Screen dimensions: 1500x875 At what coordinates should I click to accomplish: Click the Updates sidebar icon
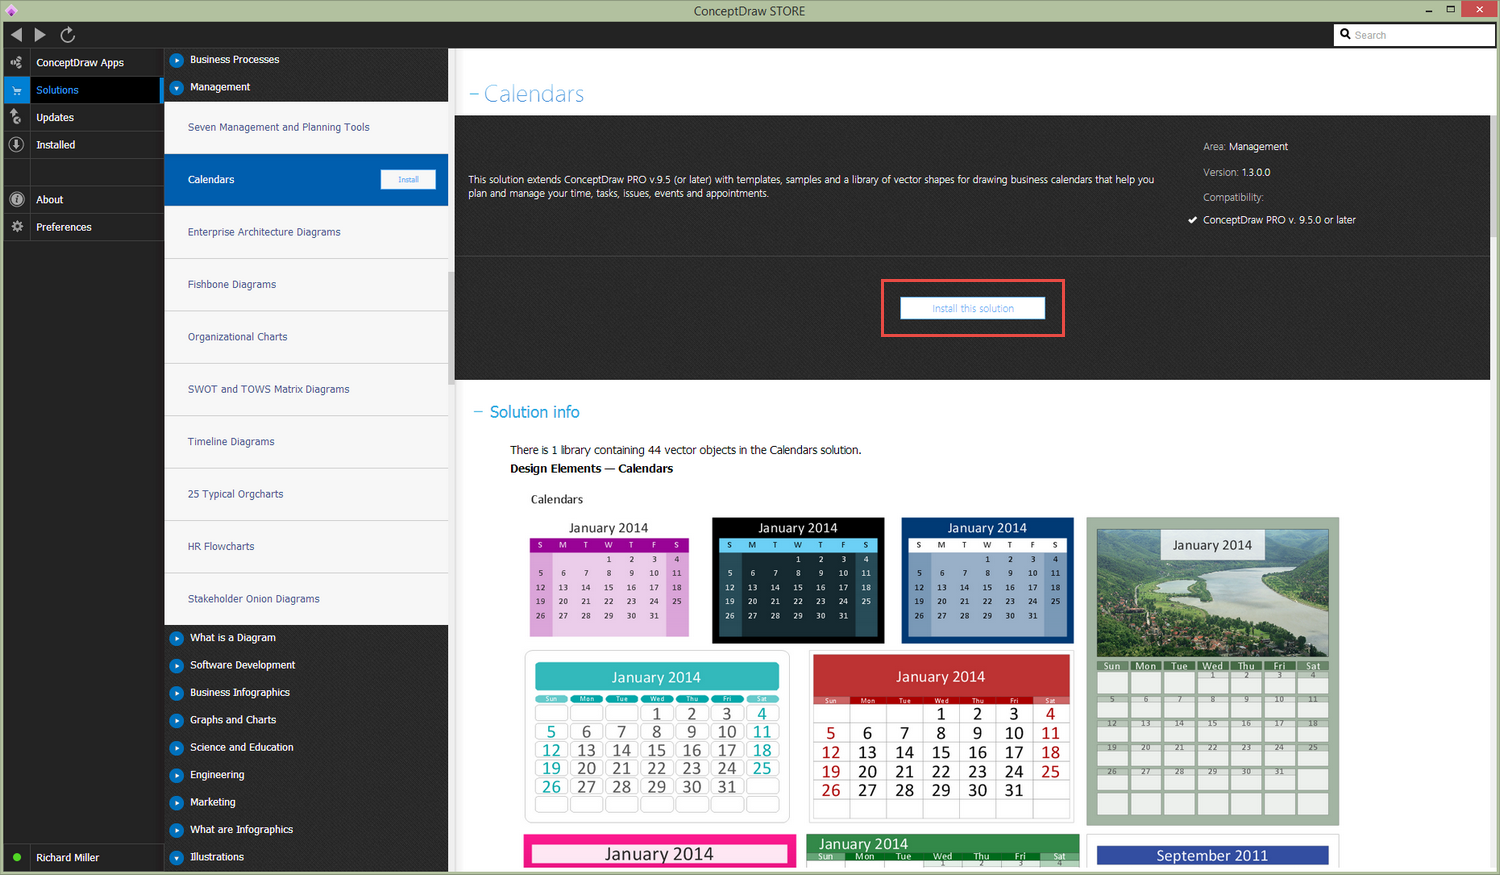pos(16,117)
